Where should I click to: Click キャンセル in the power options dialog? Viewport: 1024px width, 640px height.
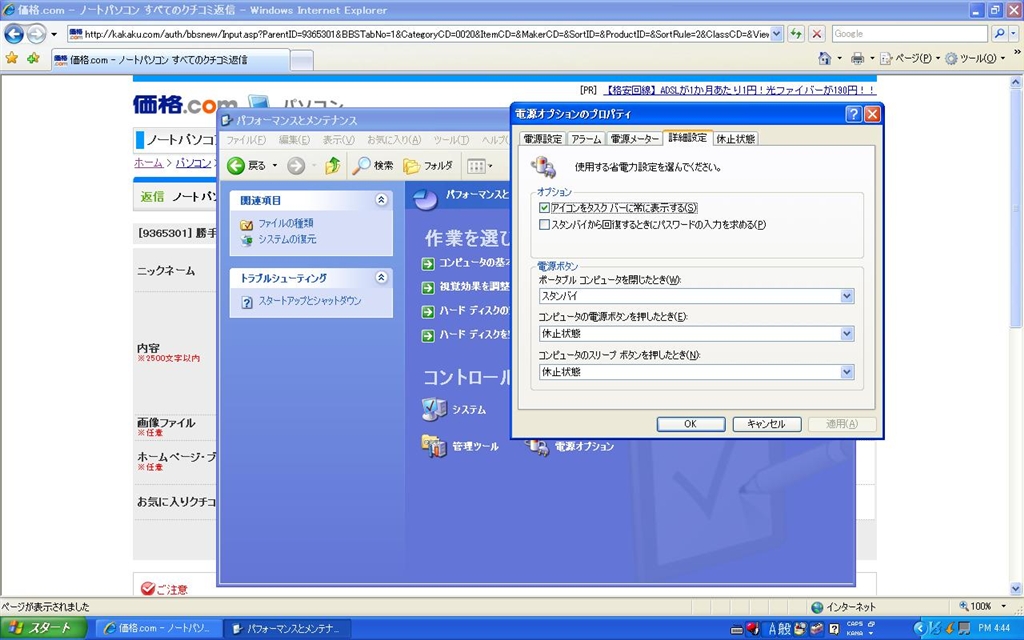click(766, 424)
